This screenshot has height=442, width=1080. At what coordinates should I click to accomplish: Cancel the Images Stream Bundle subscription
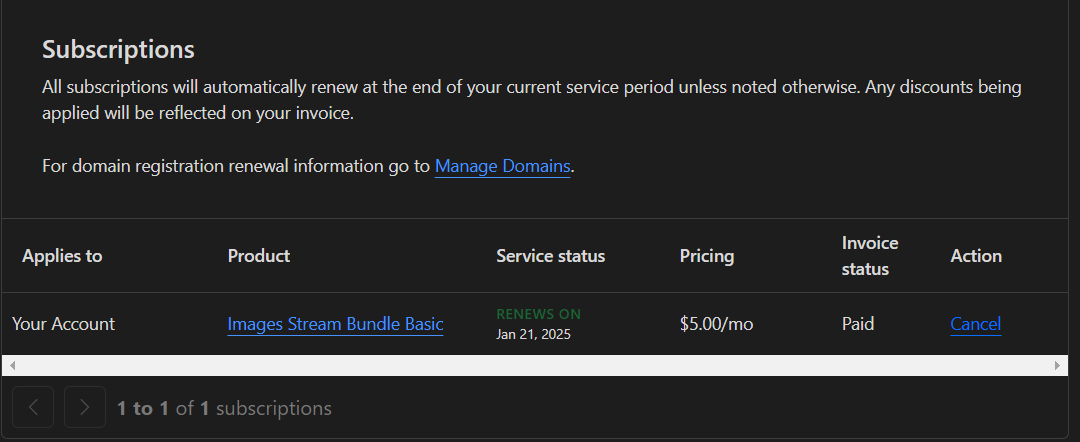point(975,324)
